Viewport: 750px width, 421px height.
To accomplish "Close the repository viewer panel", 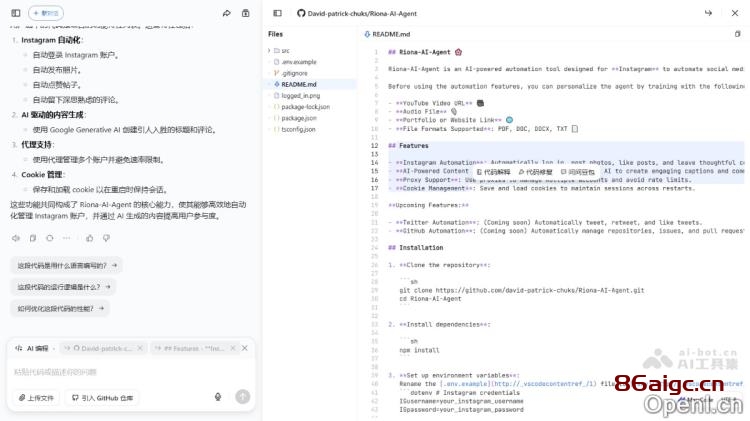I will pyautogui.click(x=735, y=13).
